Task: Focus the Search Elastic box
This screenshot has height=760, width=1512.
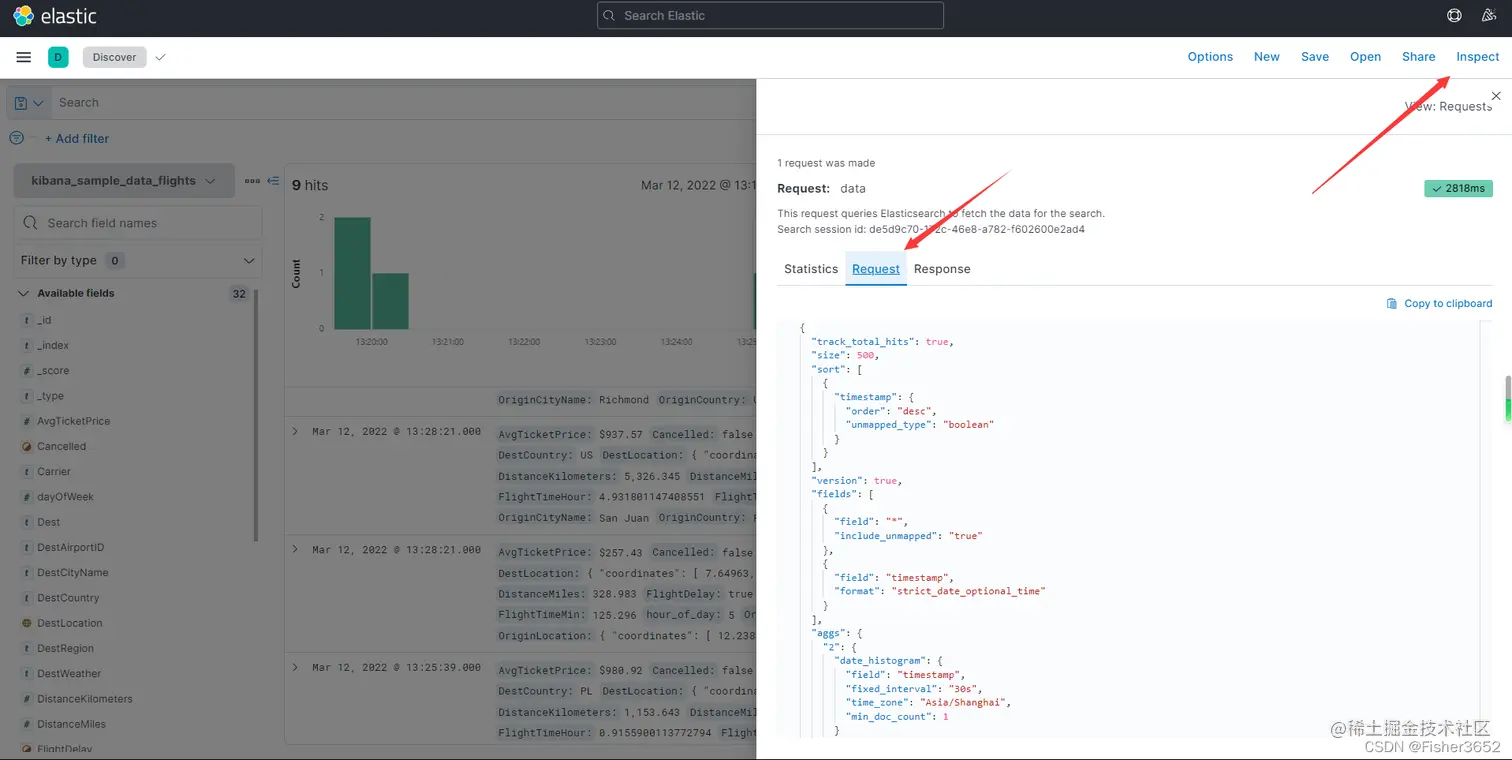Action: (770, 15)
